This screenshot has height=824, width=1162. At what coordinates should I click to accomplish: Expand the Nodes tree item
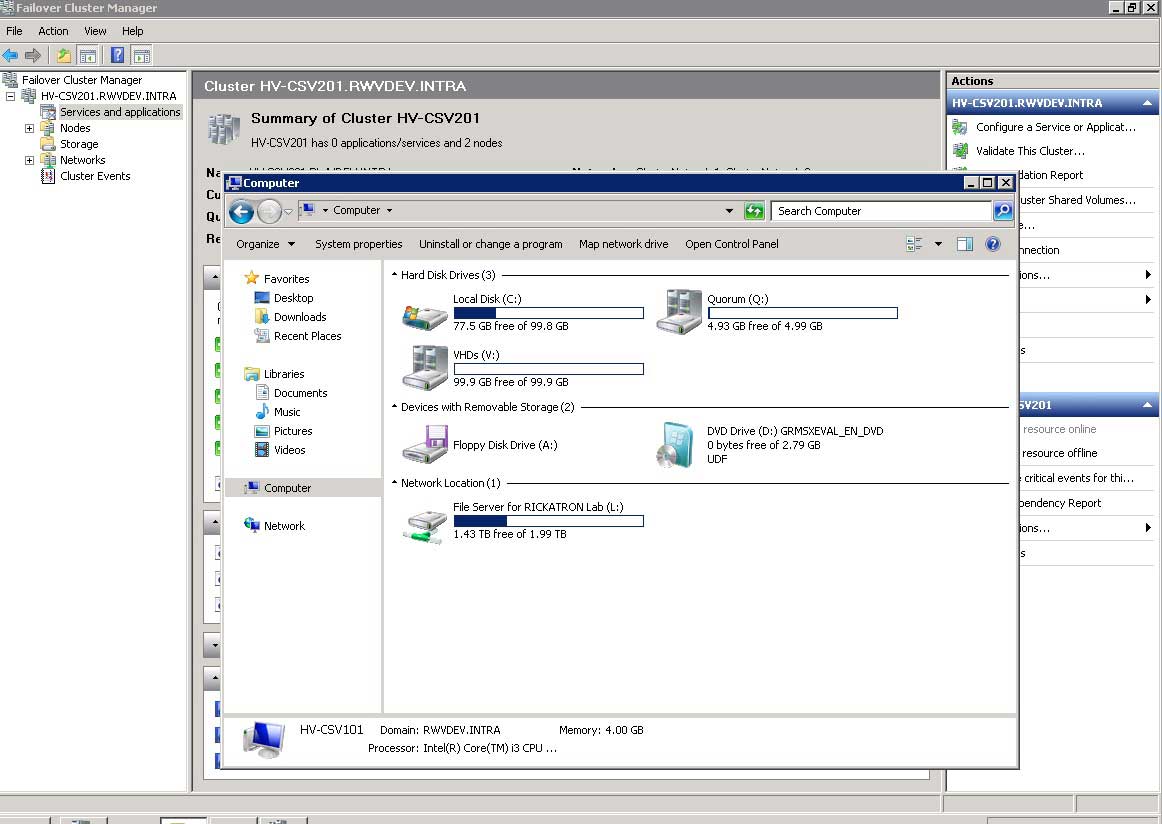point(30,128)
